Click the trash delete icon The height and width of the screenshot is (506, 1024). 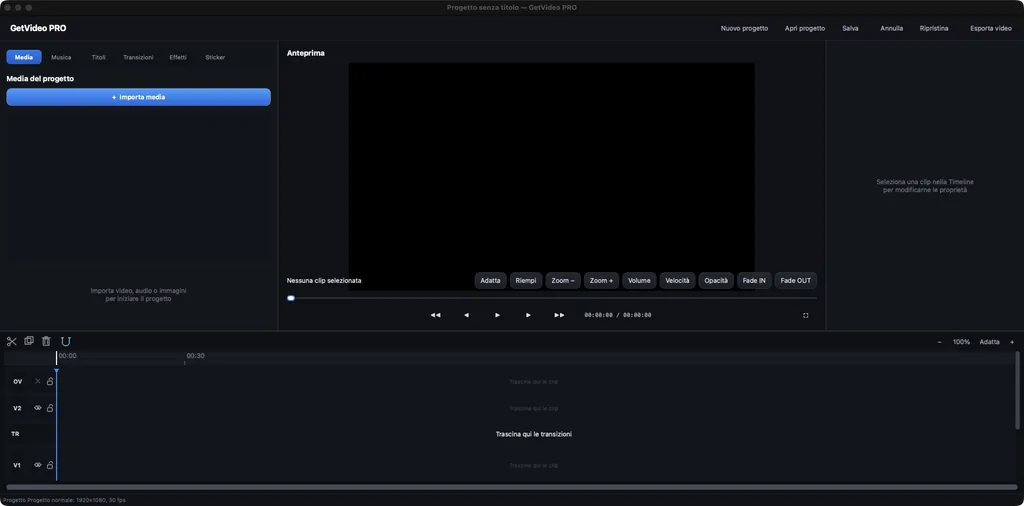[x=46, y=341]
